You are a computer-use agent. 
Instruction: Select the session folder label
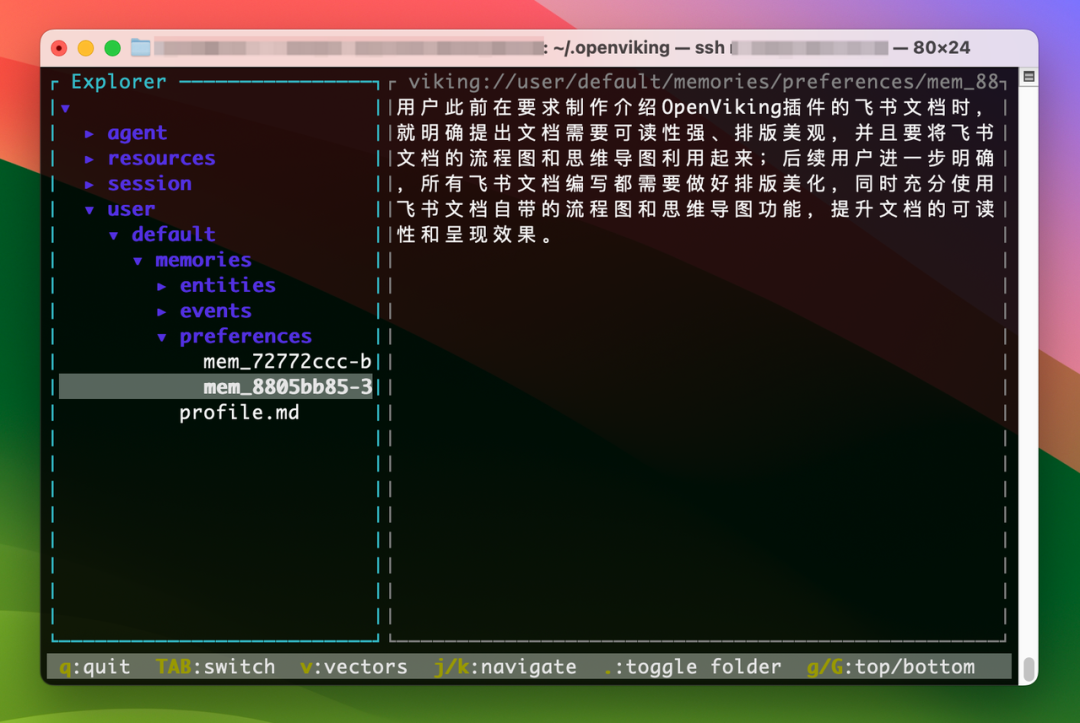click(149, 184)
